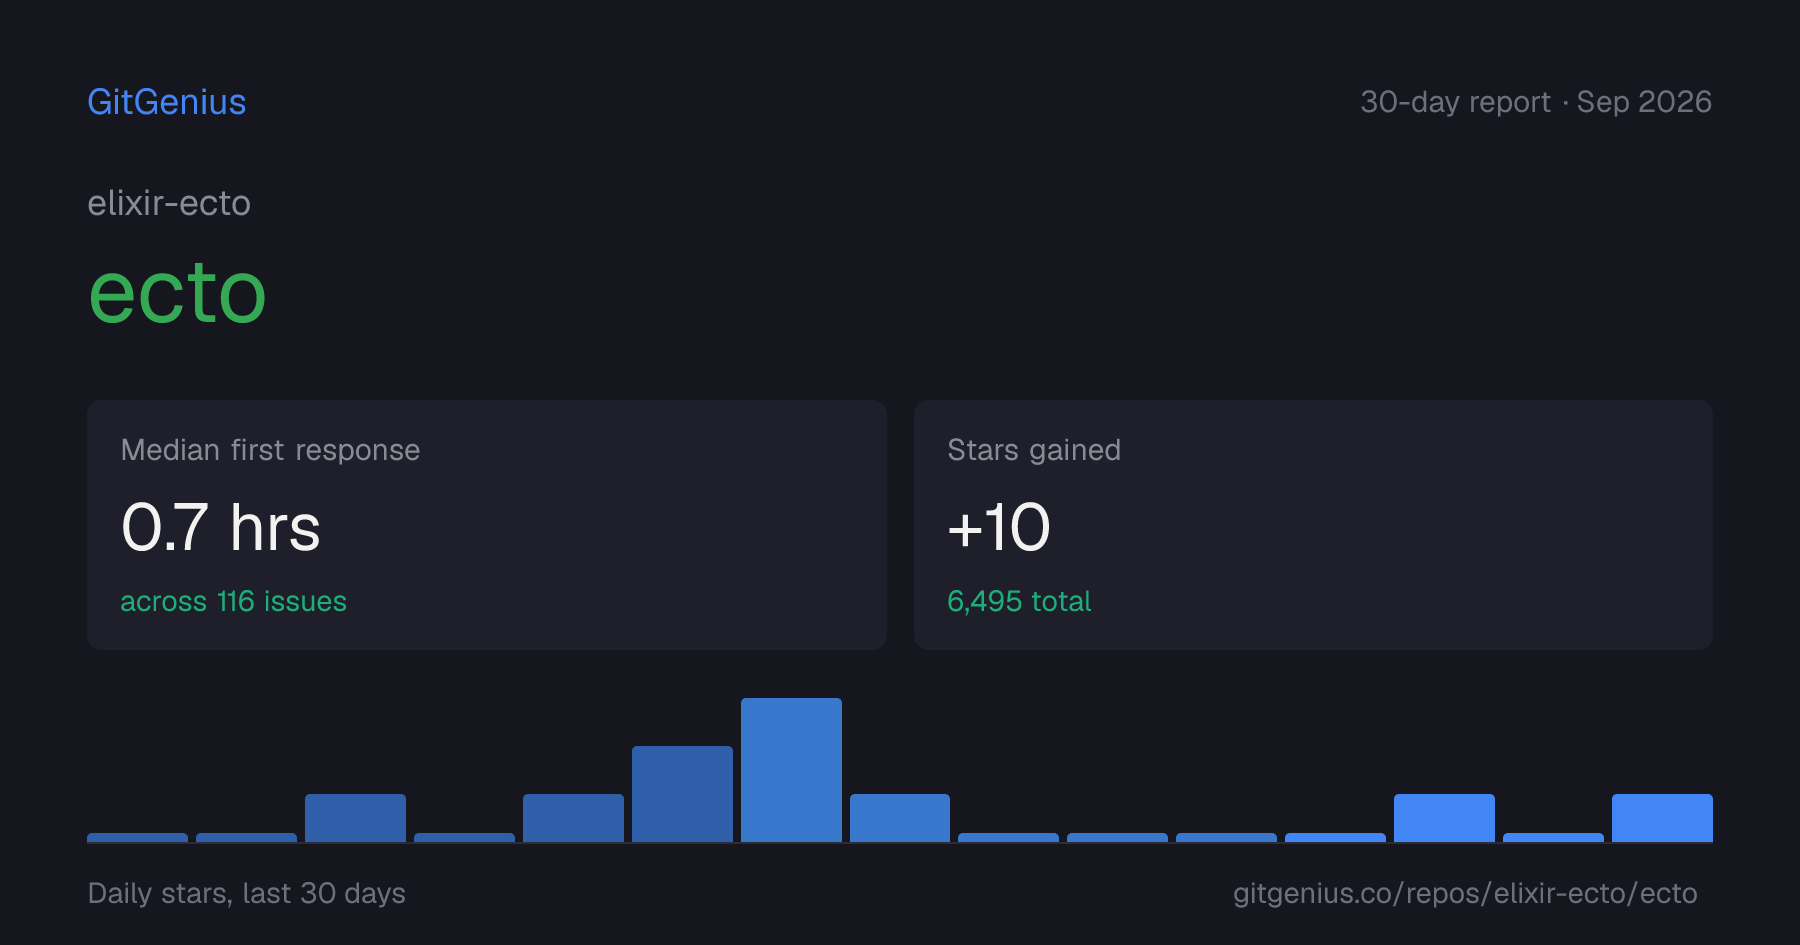The image size is (1800, 945).
Task: Open the Stars gained card
Action: pyautogui.click(x=1313, y=525)
